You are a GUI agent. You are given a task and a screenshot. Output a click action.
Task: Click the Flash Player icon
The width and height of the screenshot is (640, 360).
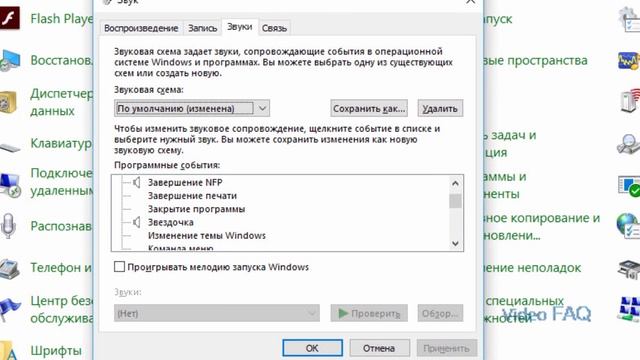coord(9,18)
